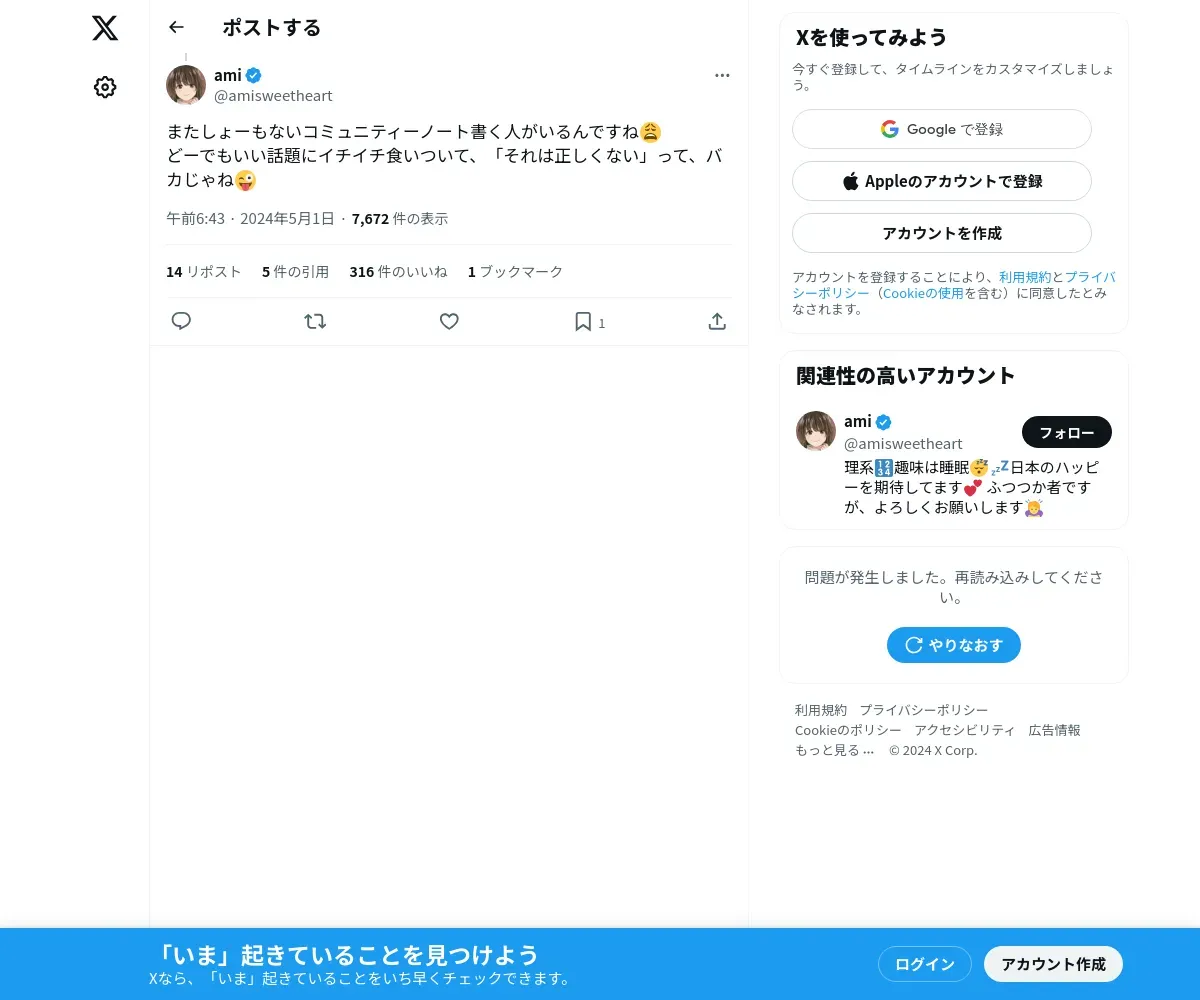
Task: Register with the Apple account button
Action: click(941, 181)
